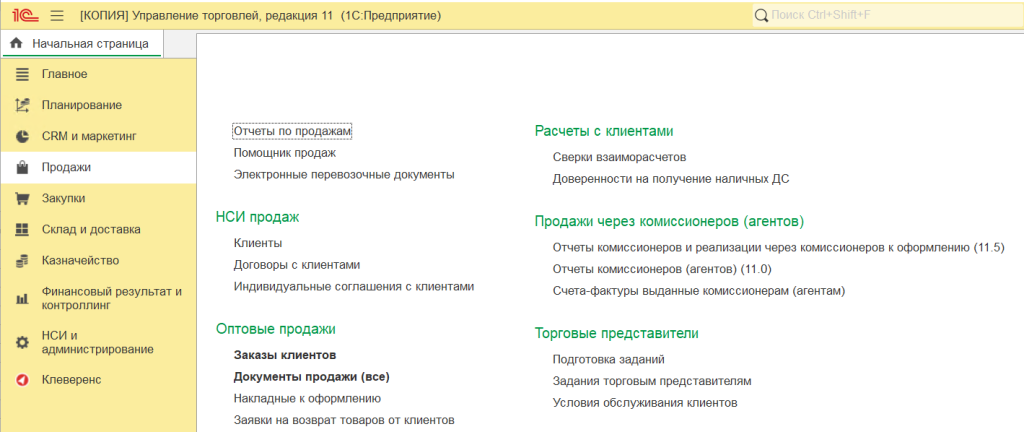Open the hamburger main menu

point(57,15)
